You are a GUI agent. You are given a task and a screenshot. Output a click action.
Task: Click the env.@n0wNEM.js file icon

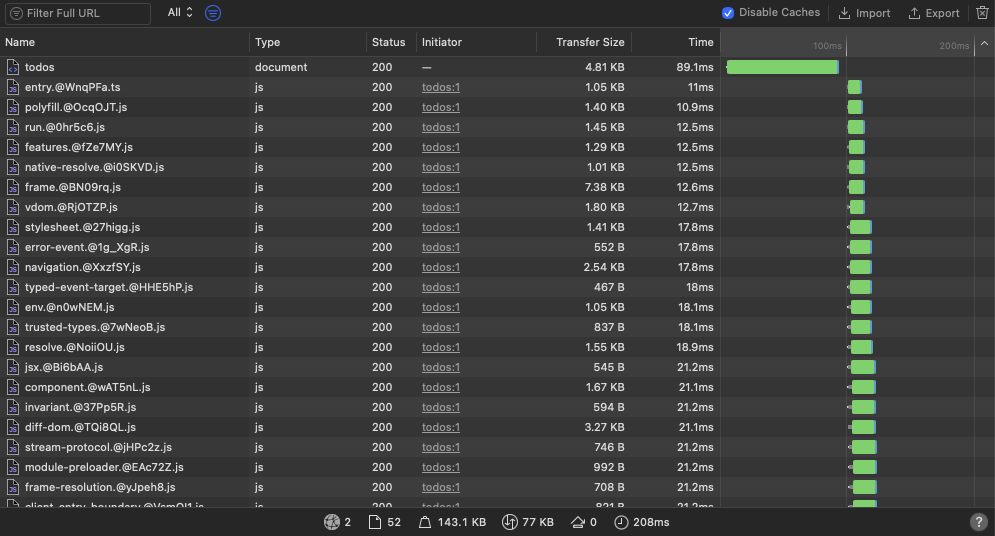pyautogui.click(x=13, y=307)
